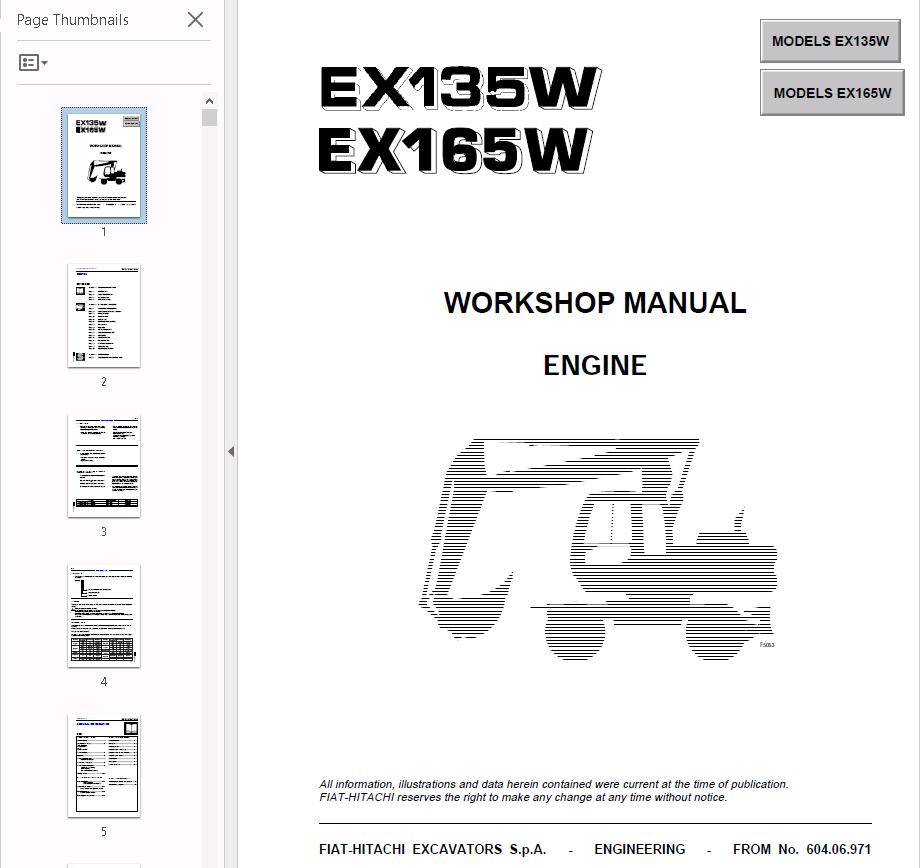
Task: Select page 4 thumbnail
Action: pos(104,616)
